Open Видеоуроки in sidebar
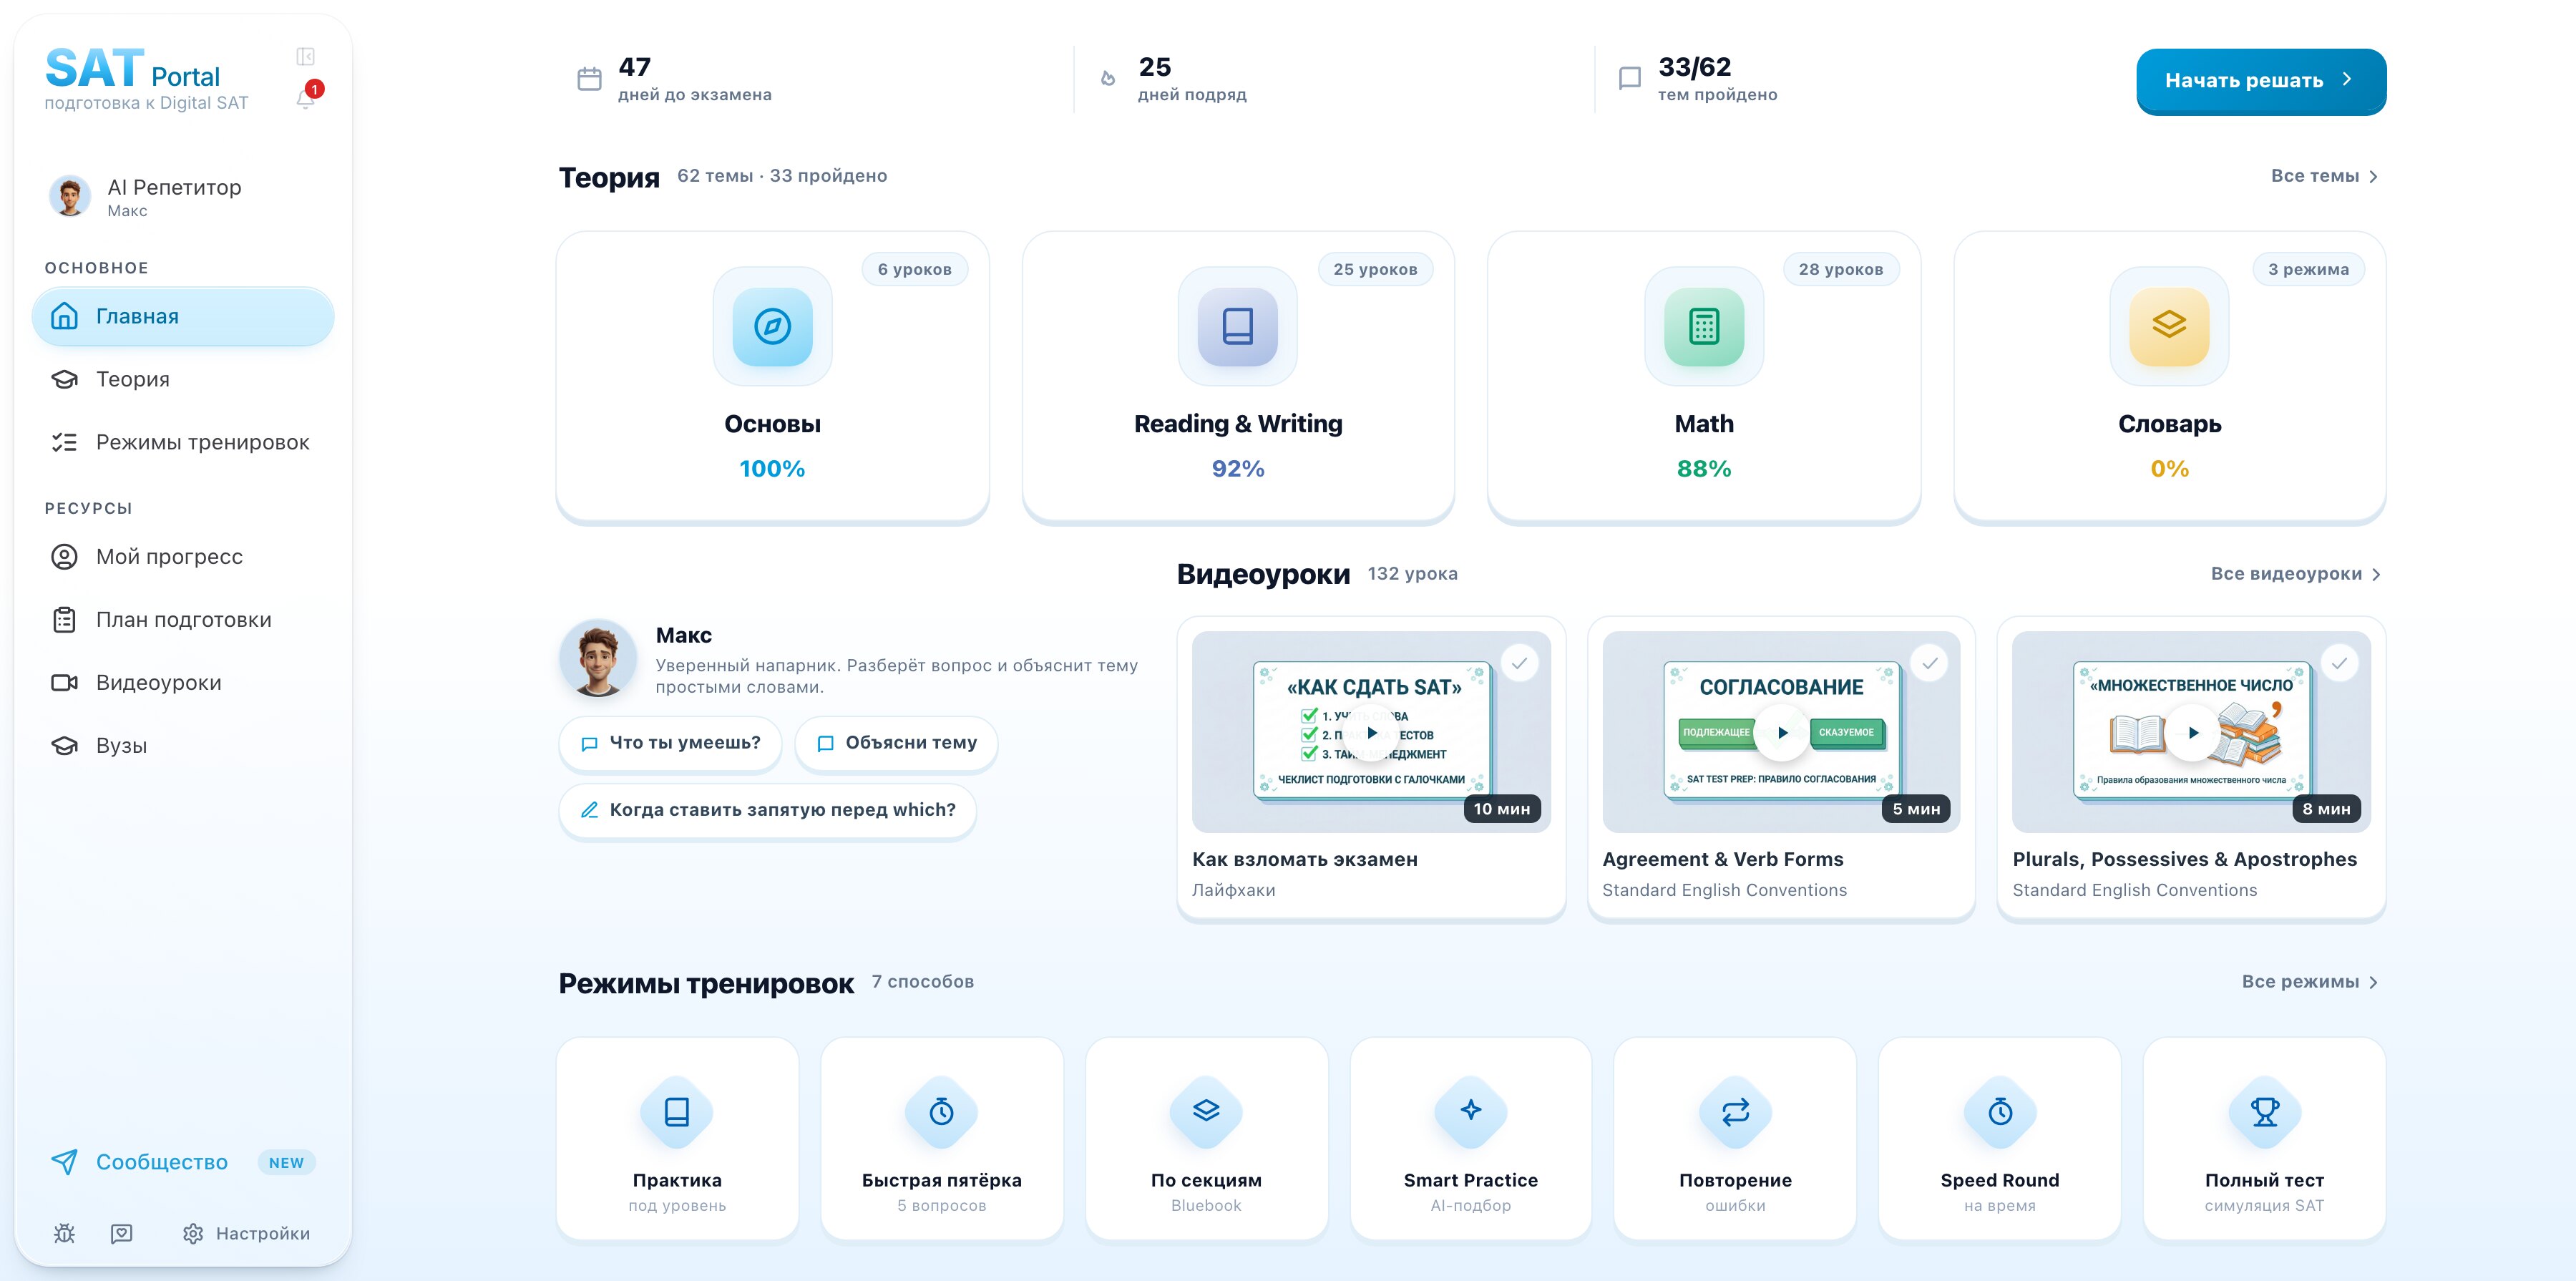Screen dimensions: 2576x1281 (x=183, y=683)
